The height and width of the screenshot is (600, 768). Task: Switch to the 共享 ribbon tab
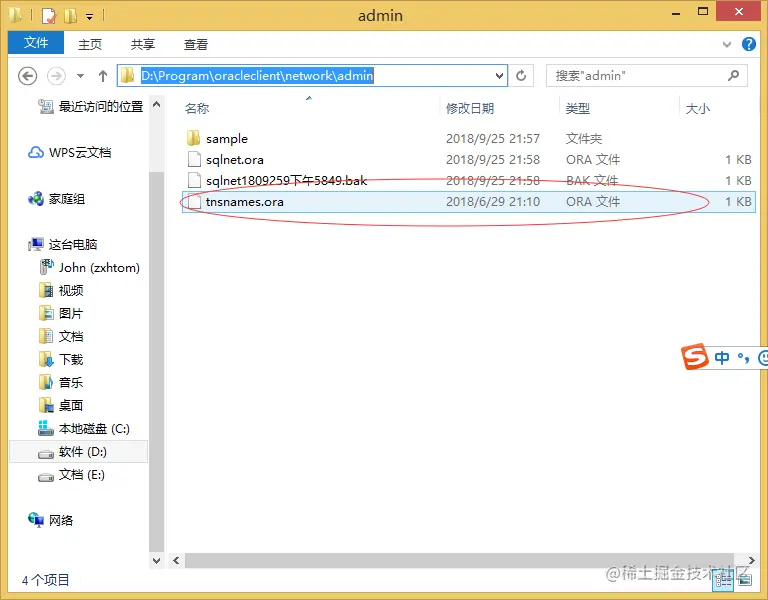143,44
